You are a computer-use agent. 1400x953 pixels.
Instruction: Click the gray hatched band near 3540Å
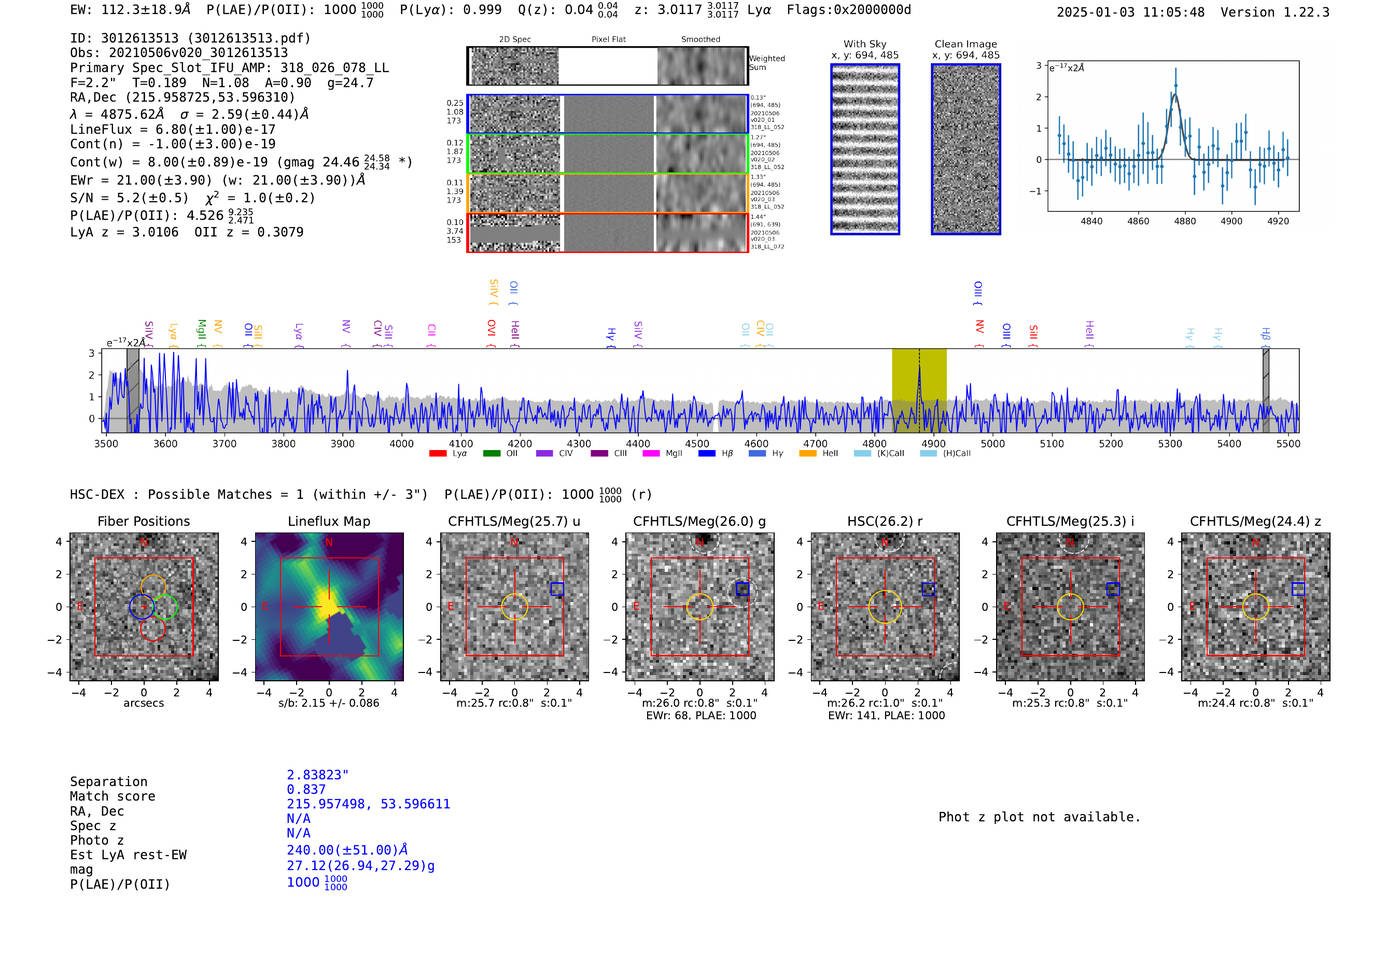(133, 391)
